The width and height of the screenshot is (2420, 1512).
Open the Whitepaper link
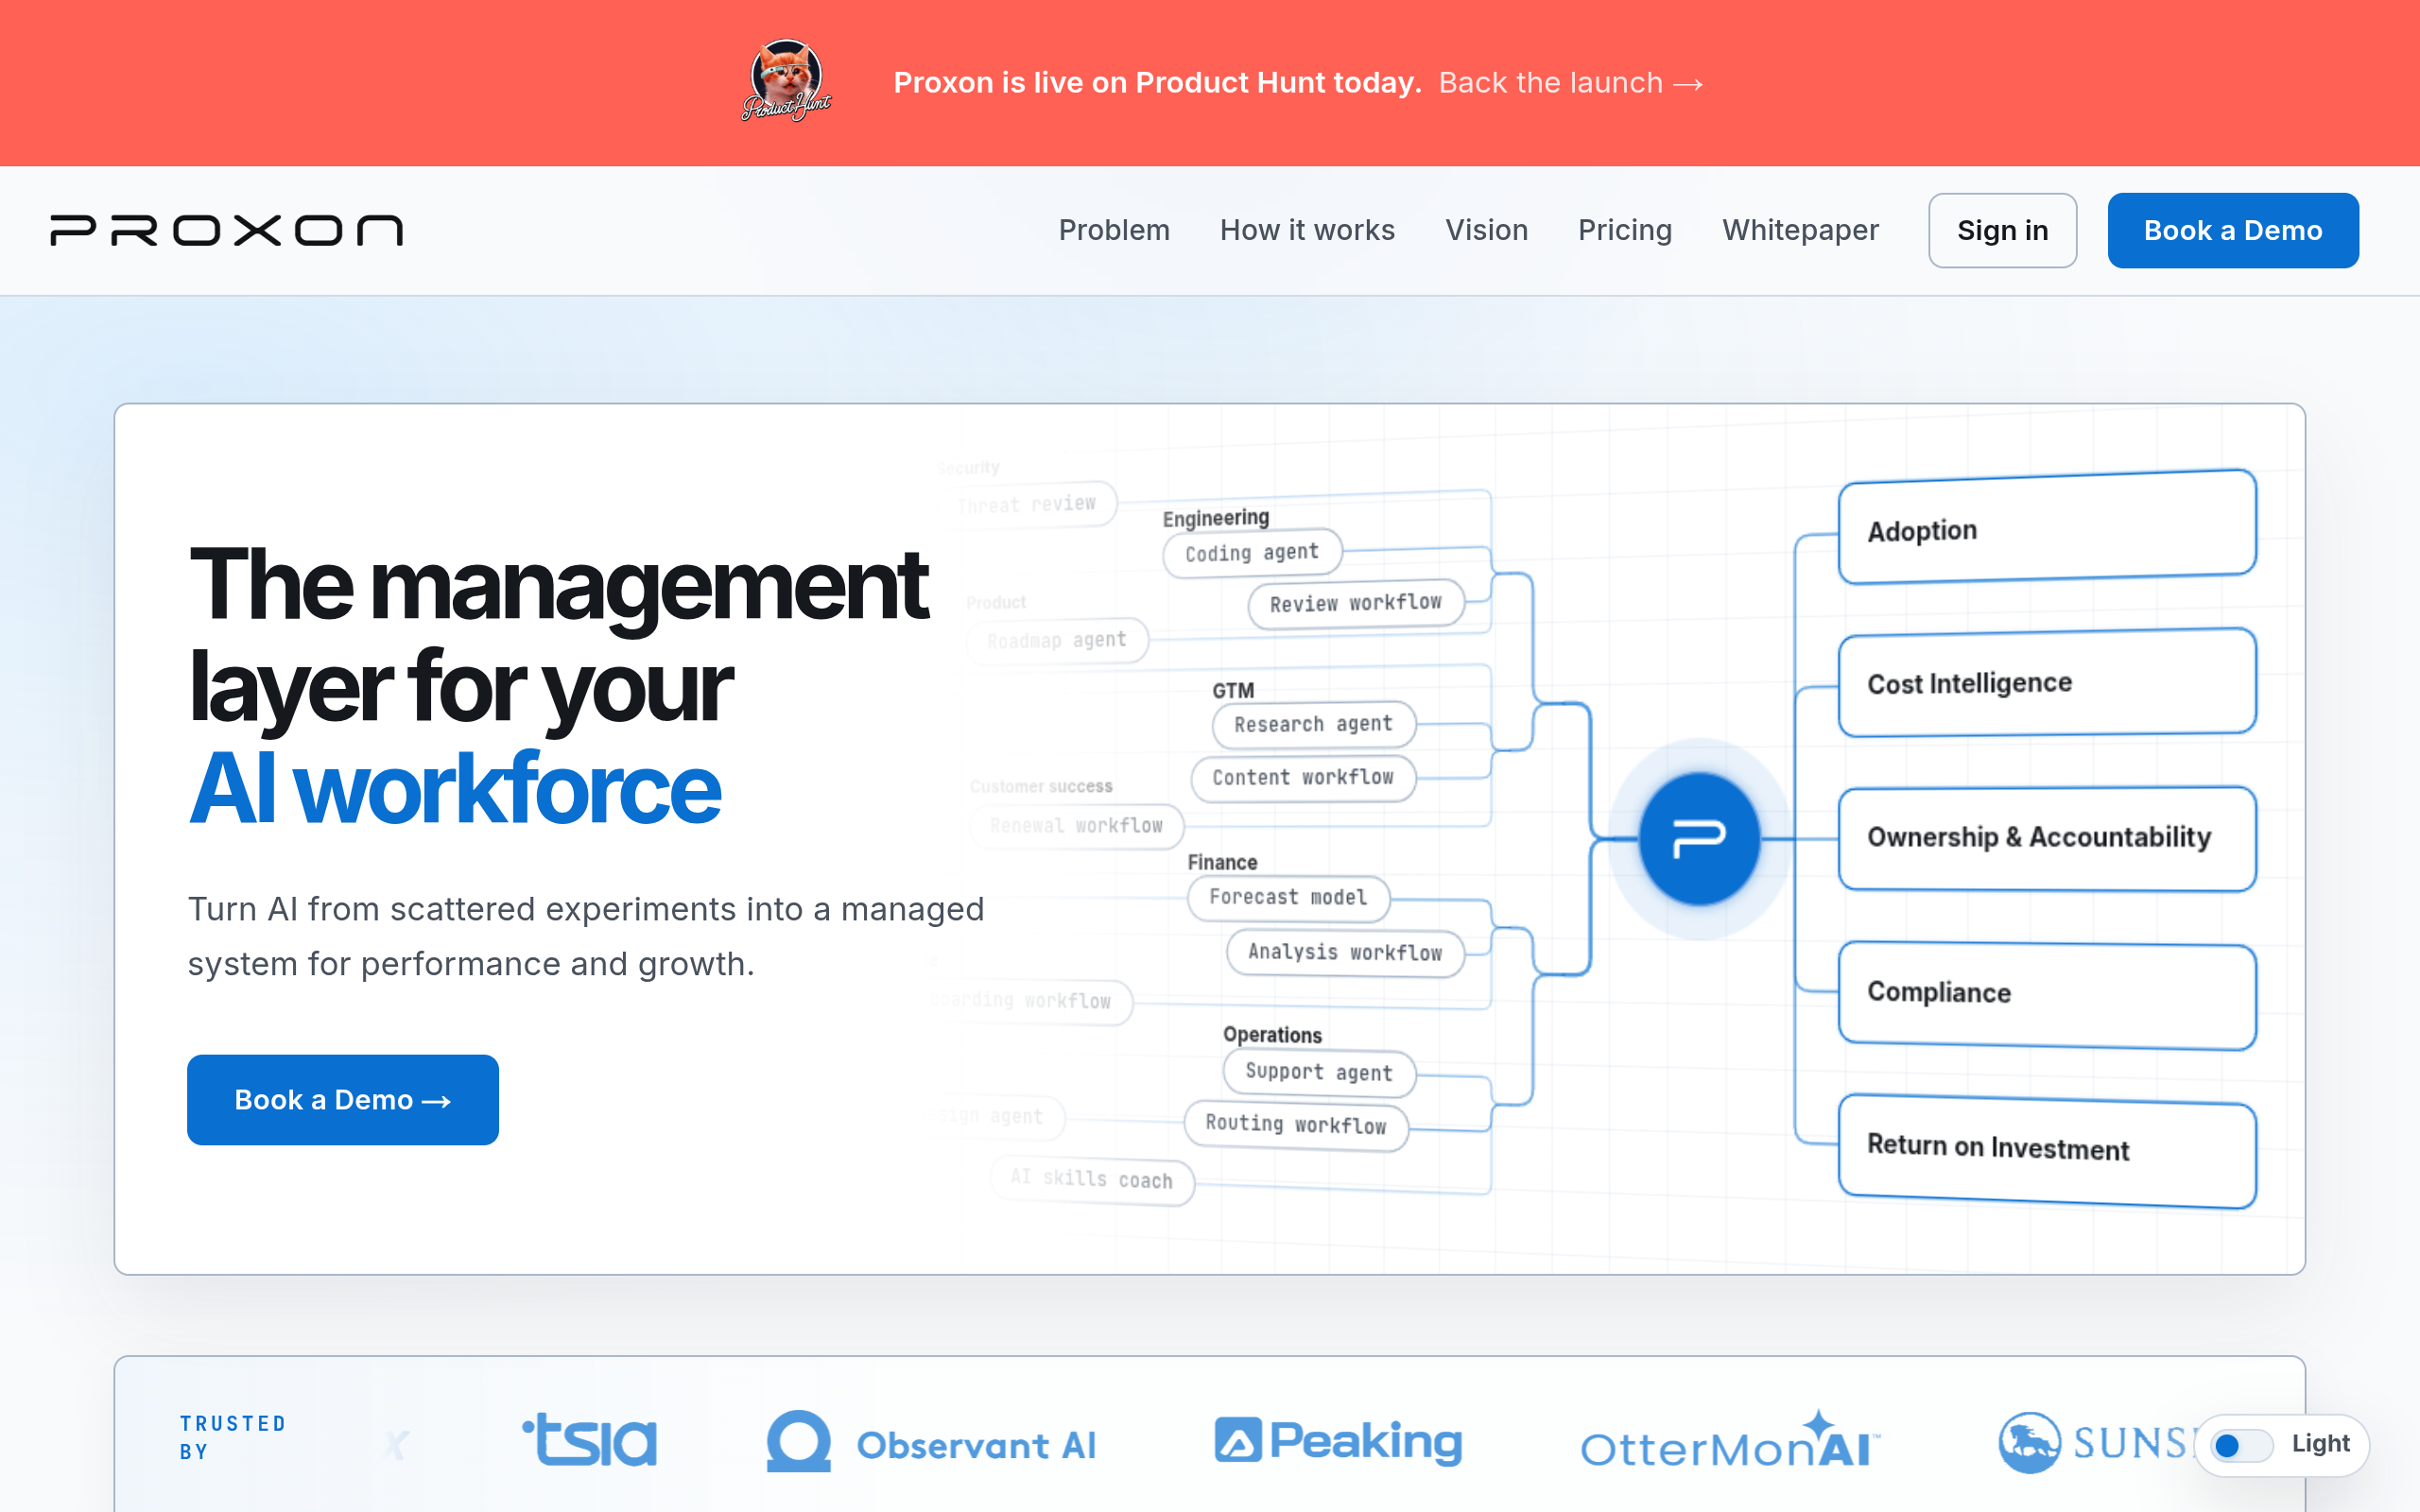(1800, 230)
